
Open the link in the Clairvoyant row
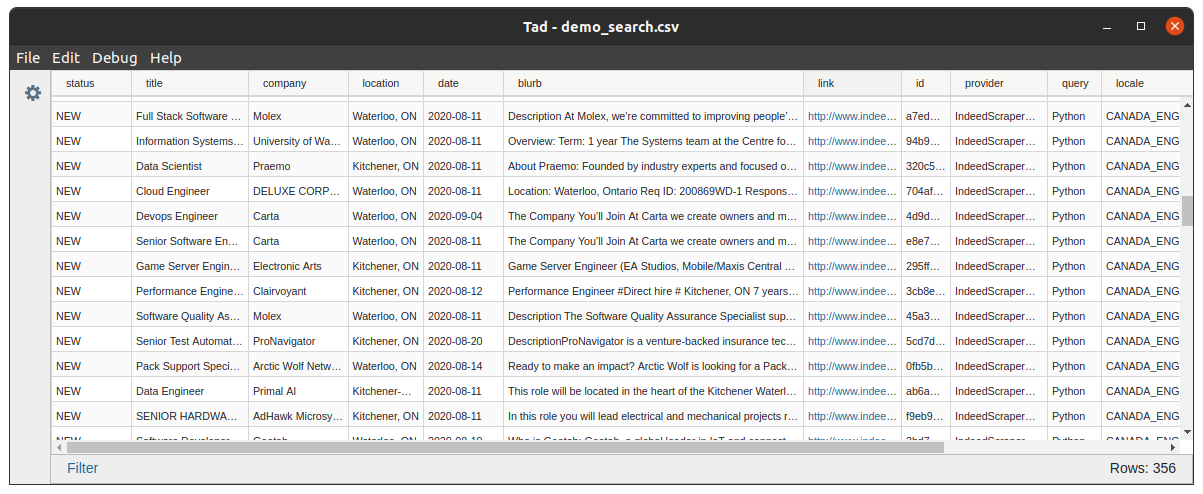(853, 291)
